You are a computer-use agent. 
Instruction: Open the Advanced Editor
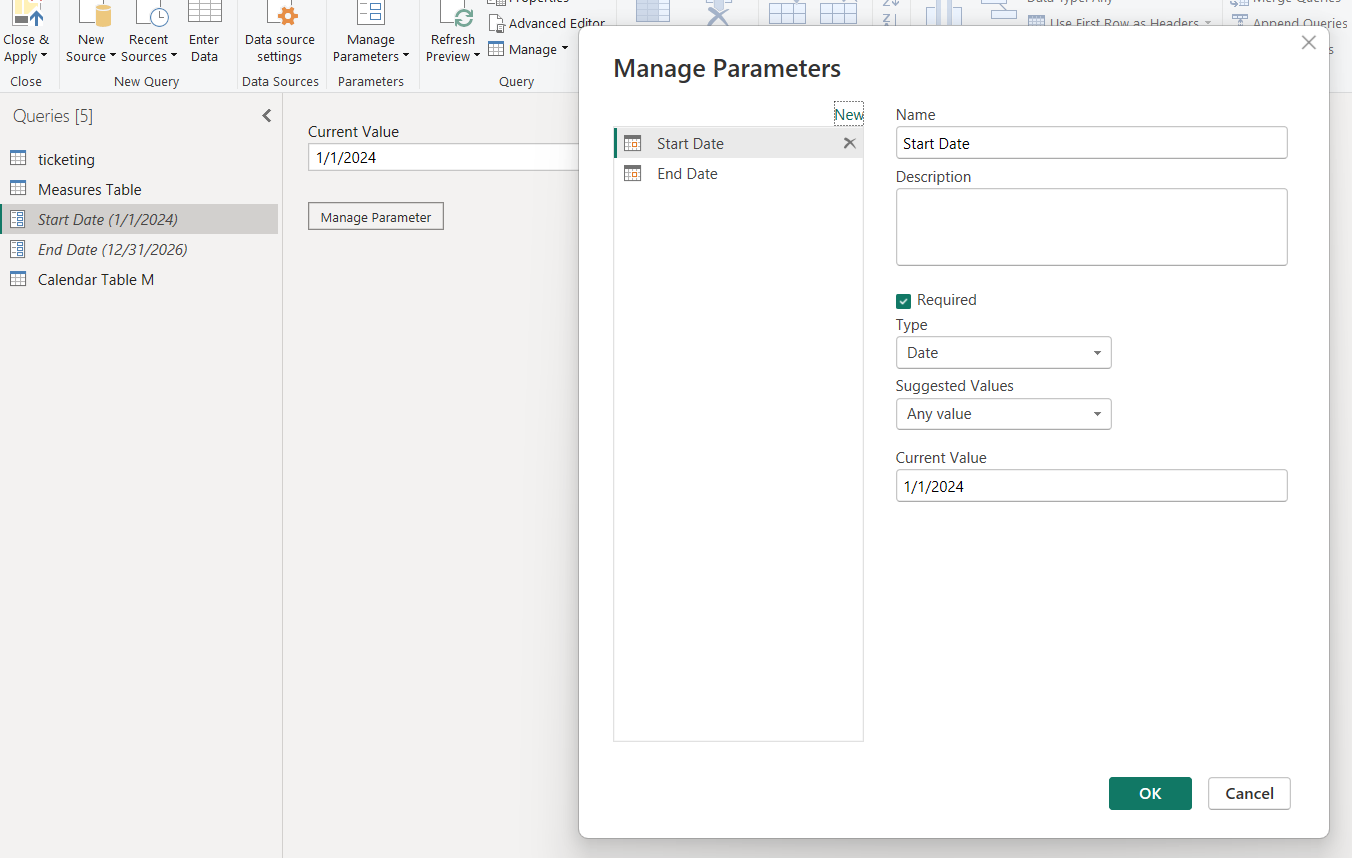click(547, 23)
